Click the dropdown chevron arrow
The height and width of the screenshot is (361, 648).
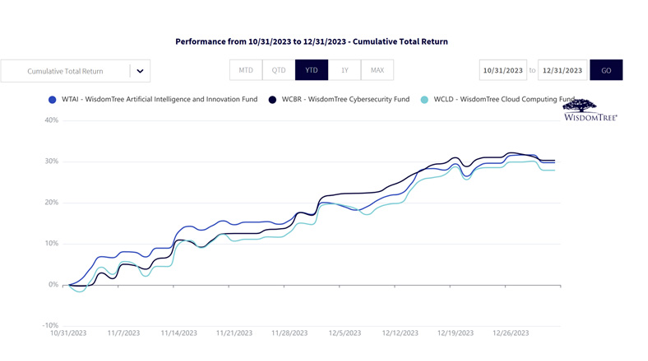pyautogui.click(x=140, y=71)
